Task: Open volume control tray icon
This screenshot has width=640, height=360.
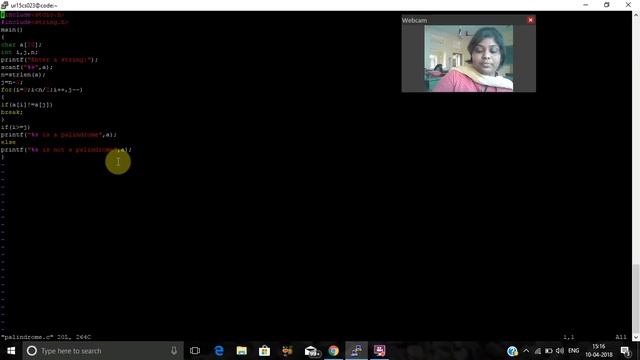Action: 560,351
